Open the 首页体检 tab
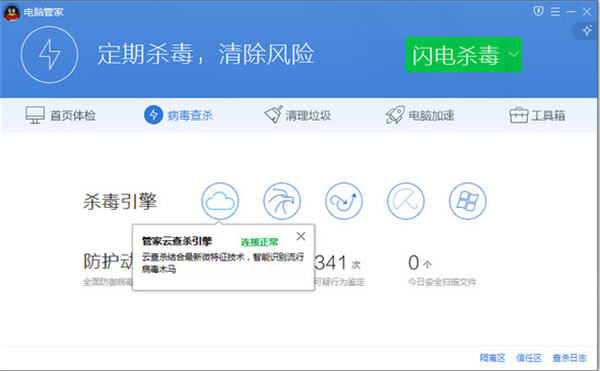 click(x=60, y=115)
